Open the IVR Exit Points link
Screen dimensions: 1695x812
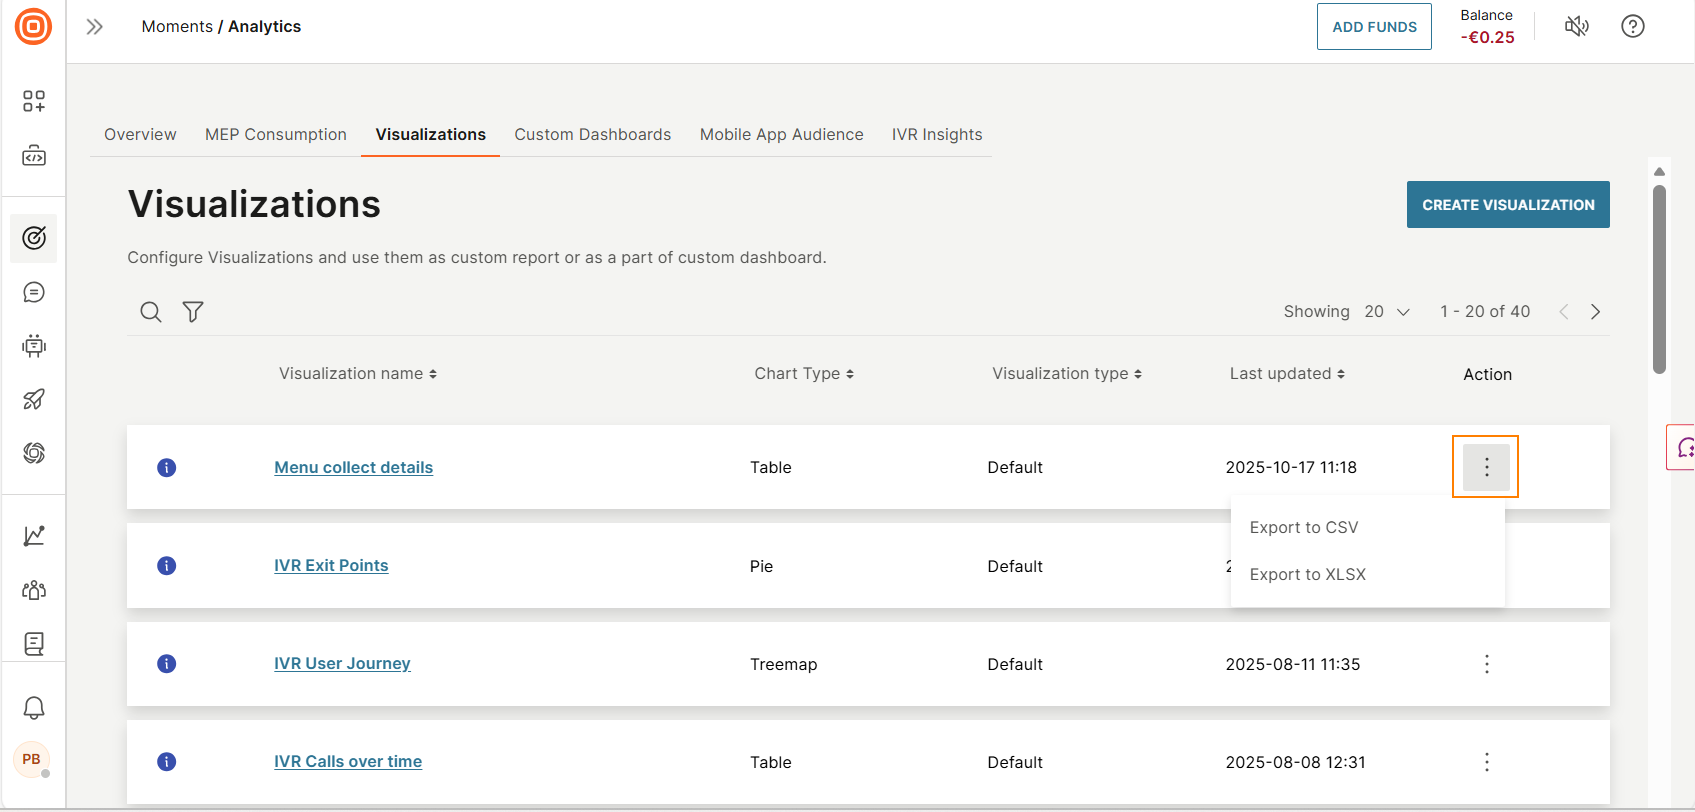coord(331,565)
